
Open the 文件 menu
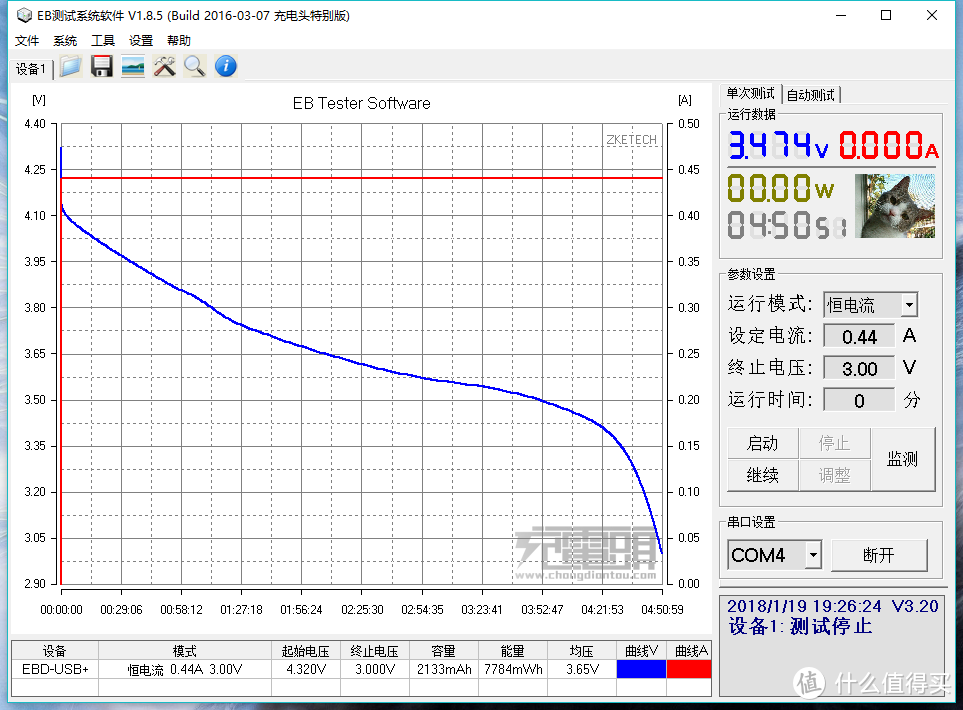tap(27, 41)
